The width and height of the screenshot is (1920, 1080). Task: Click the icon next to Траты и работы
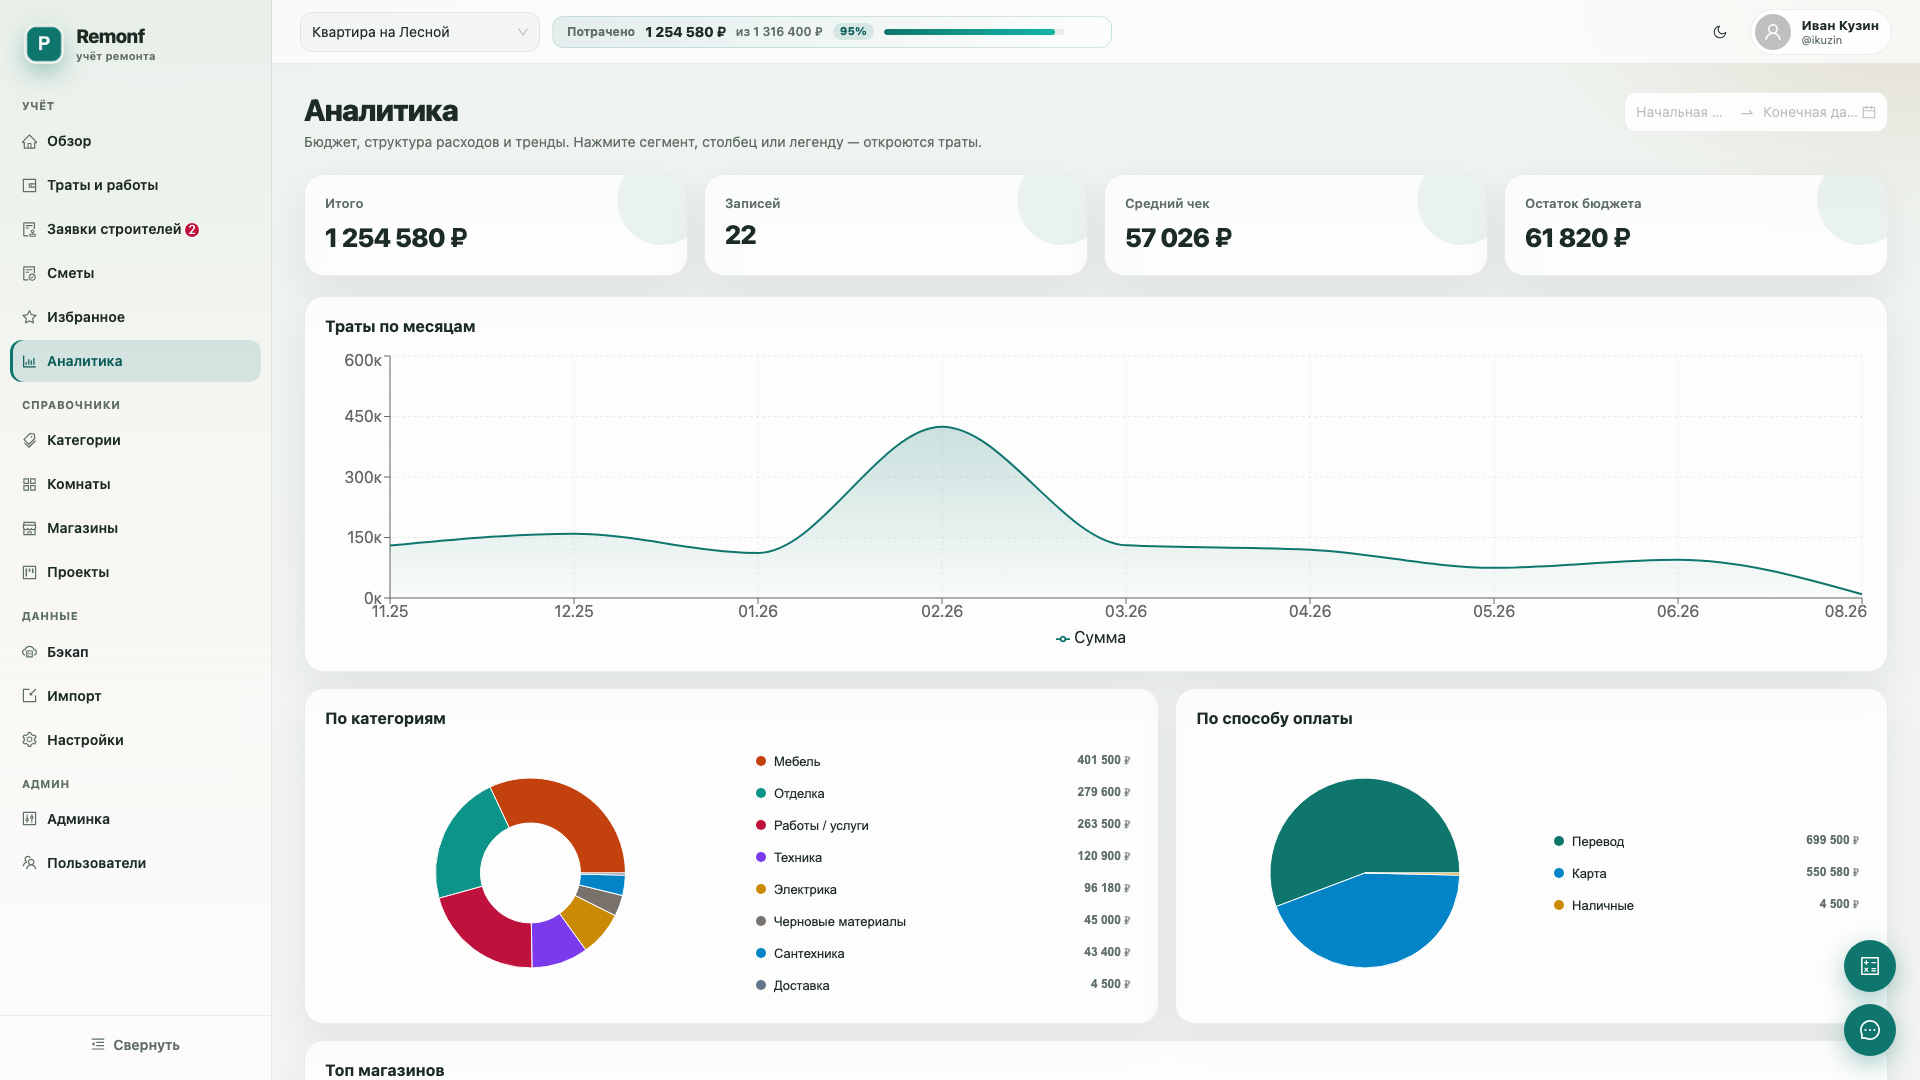[x=30, y=185]
